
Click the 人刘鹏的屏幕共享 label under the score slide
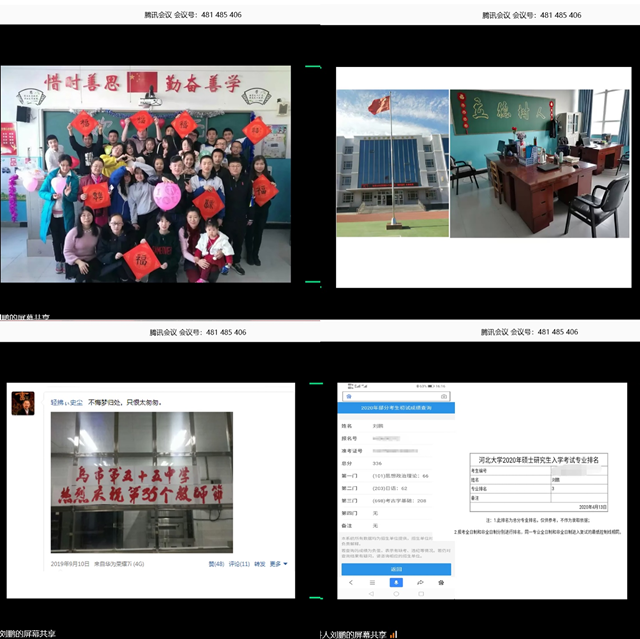pos(353,635)
